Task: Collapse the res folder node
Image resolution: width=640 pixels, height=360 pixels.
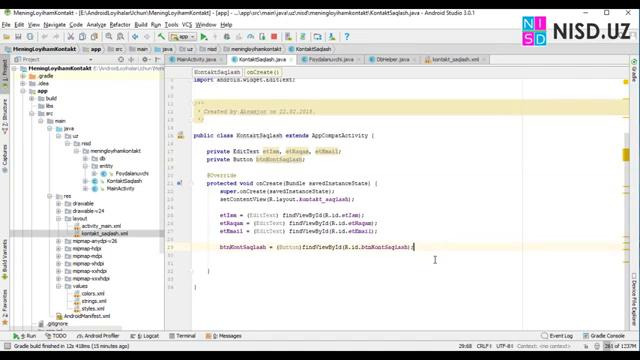Action: (x=50, y=196)
